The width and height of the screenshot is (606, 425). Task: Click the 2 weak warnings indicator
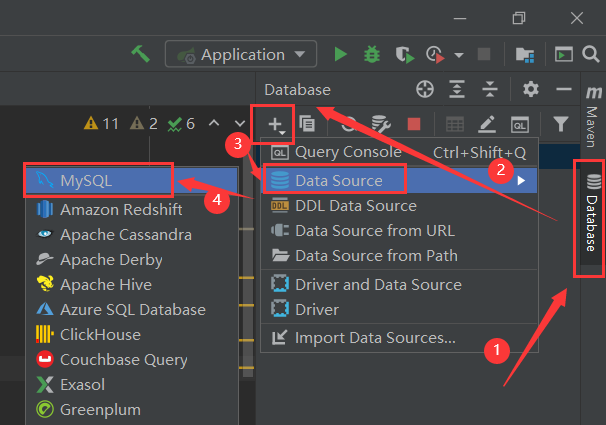pyautogui.click(x=143, y=124)
